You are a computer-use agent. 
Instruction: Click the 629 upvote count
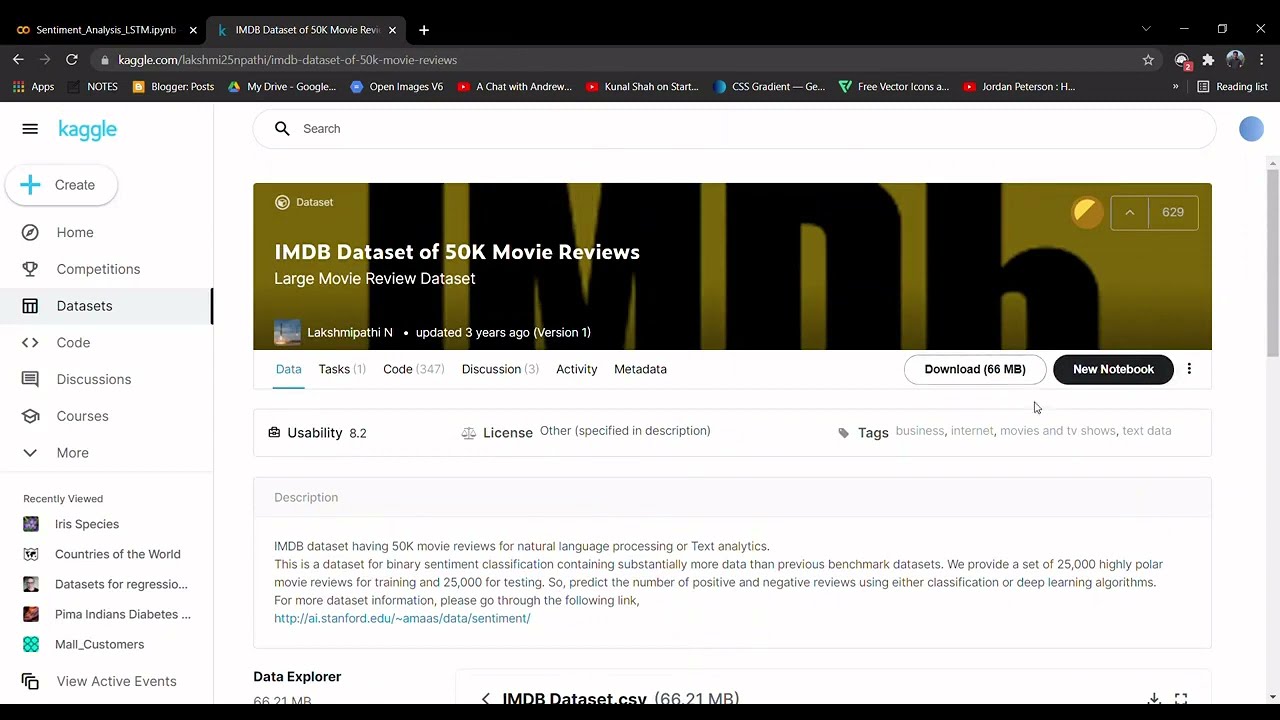click(x=1173, y=212)
